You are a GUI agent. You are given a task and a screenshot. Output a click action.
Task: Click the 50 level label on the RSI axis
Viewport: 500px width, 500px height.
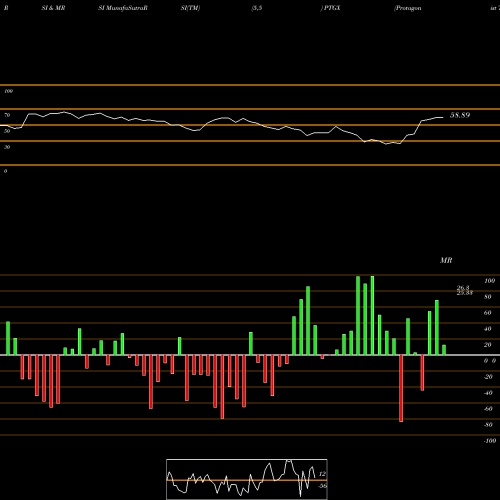tap(7, 131)
